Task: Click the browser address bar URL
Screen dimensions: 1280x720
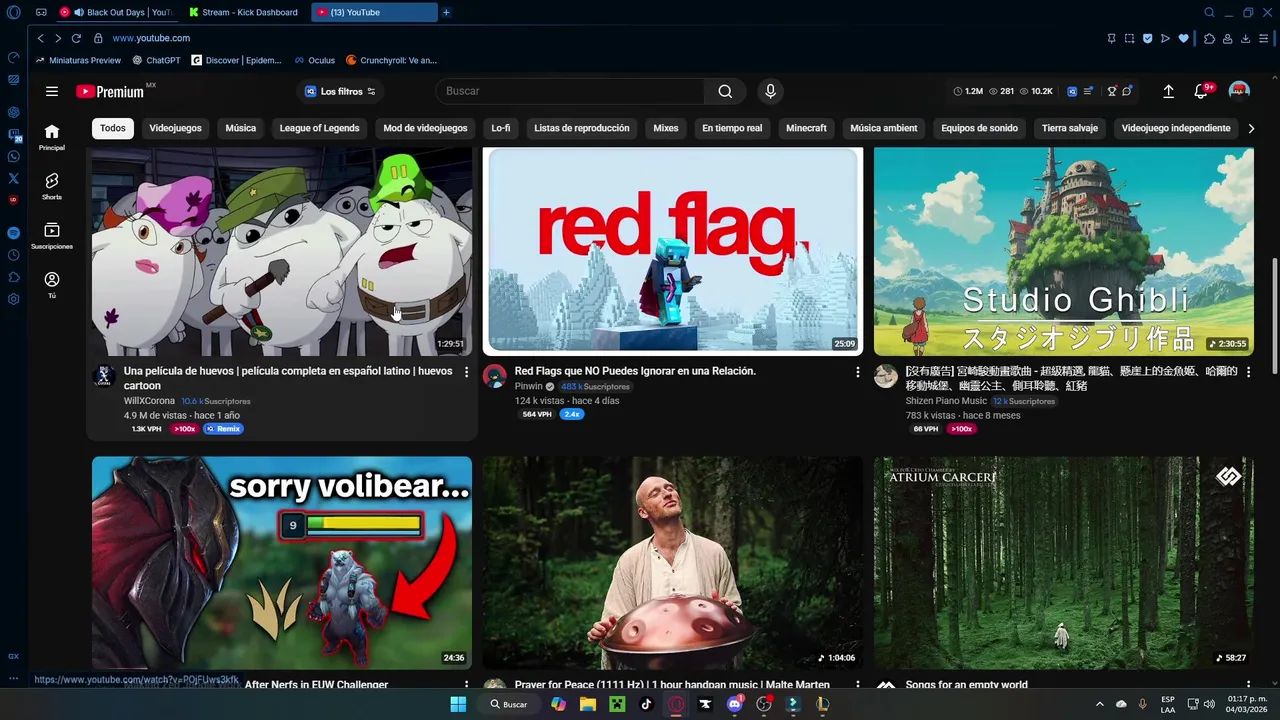Action: [x=151, y=38]
